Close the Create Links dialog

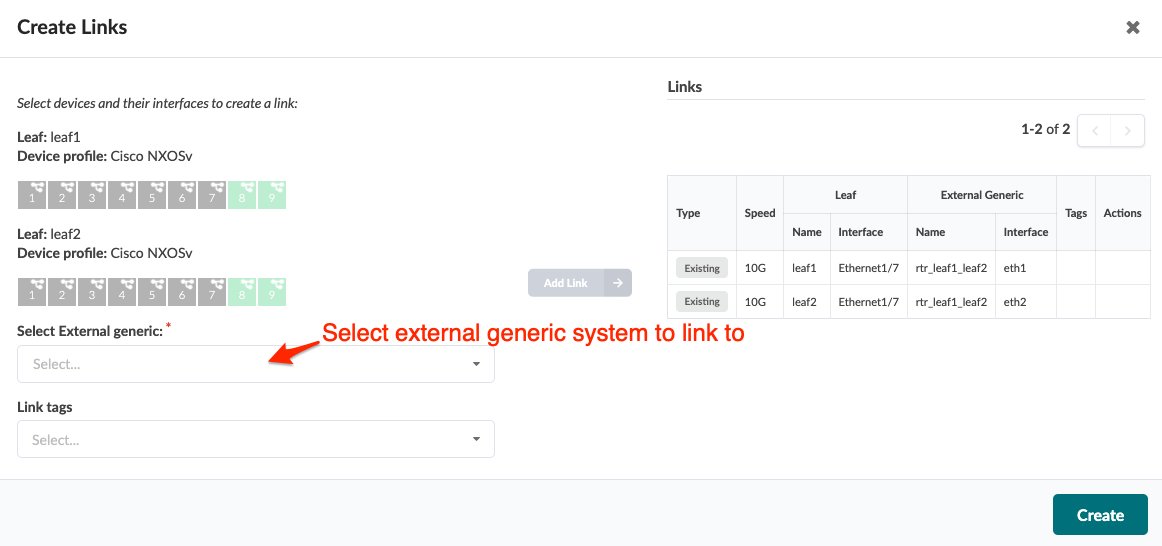tap(1133, 28)
